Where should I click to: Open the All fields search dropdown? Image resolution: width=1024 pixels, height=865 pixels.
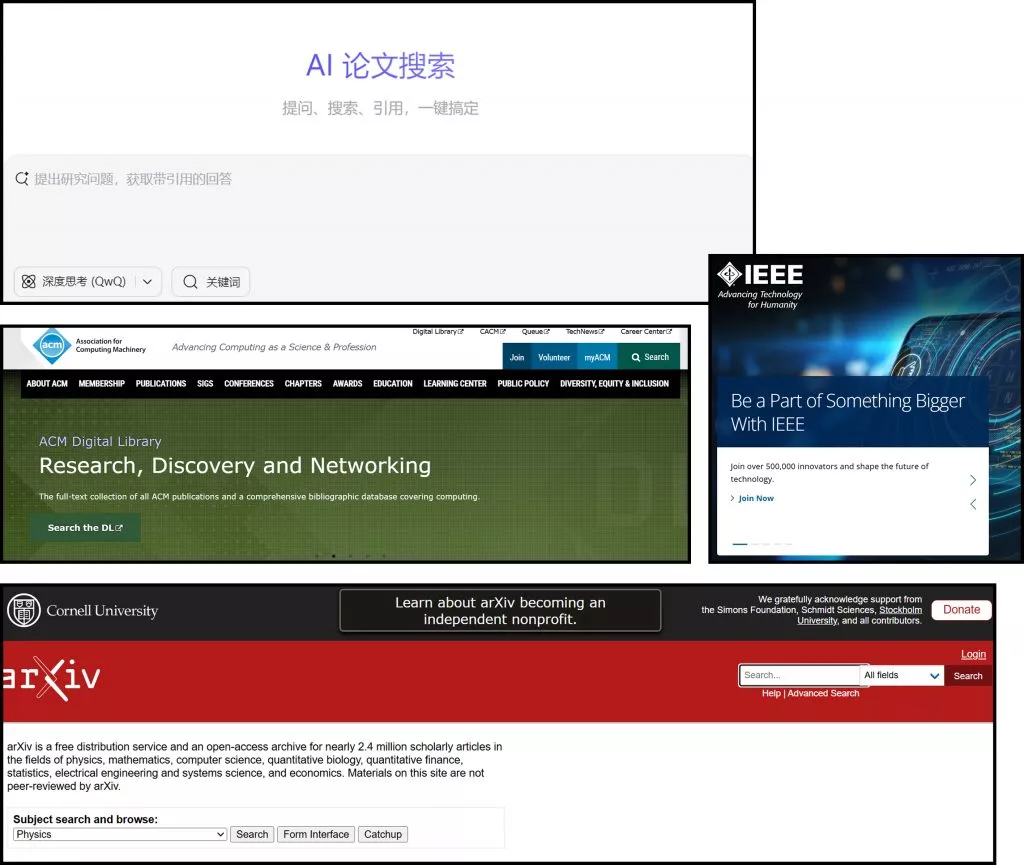point(900,675)
